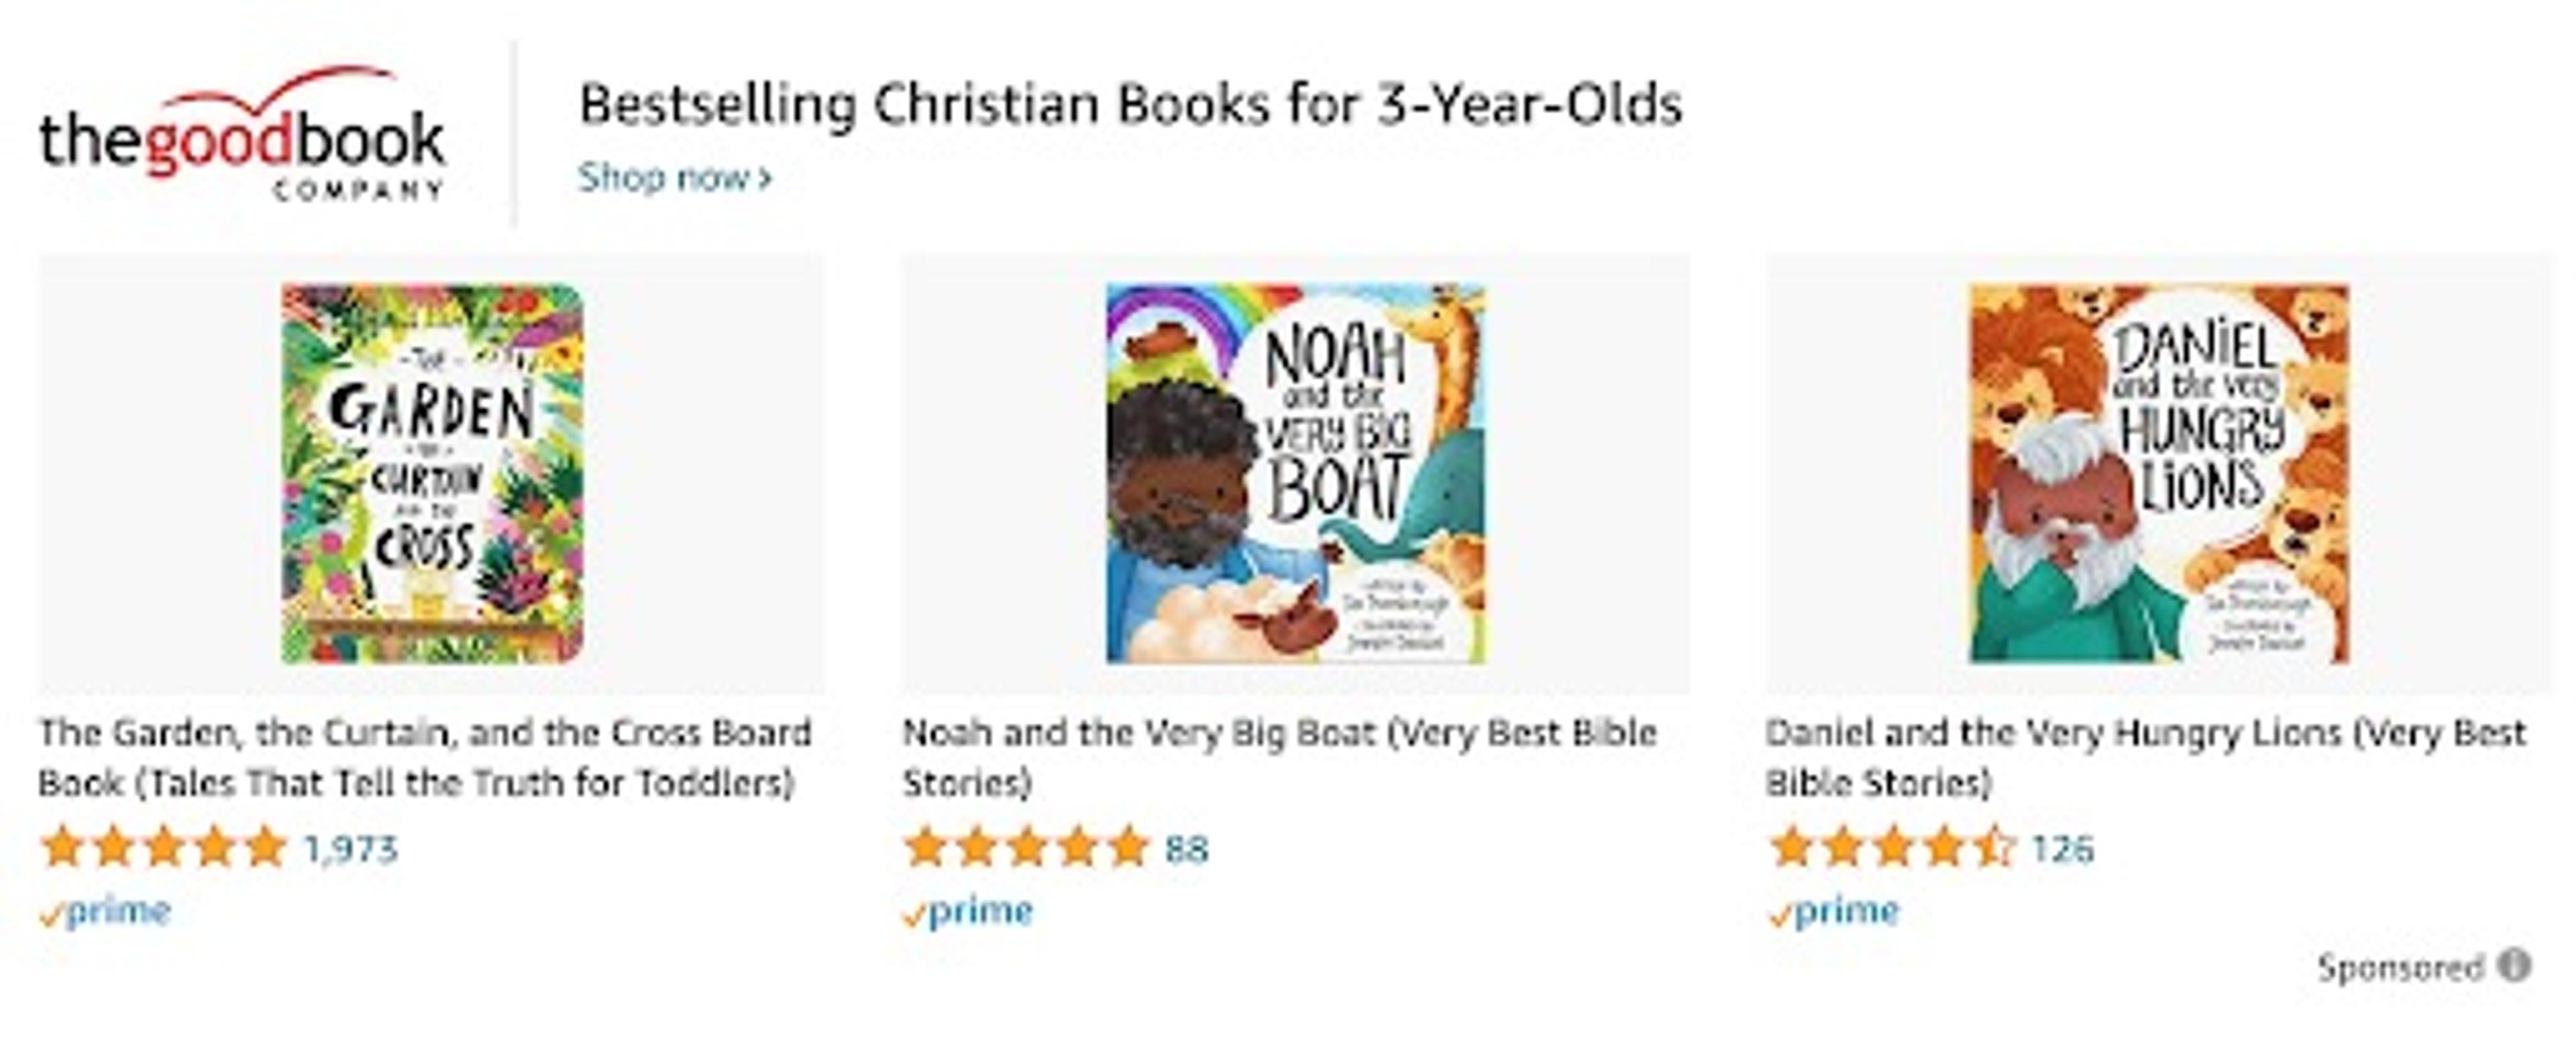
Task: Click Prime badge under Daniel book
Action: [1834, 912]
